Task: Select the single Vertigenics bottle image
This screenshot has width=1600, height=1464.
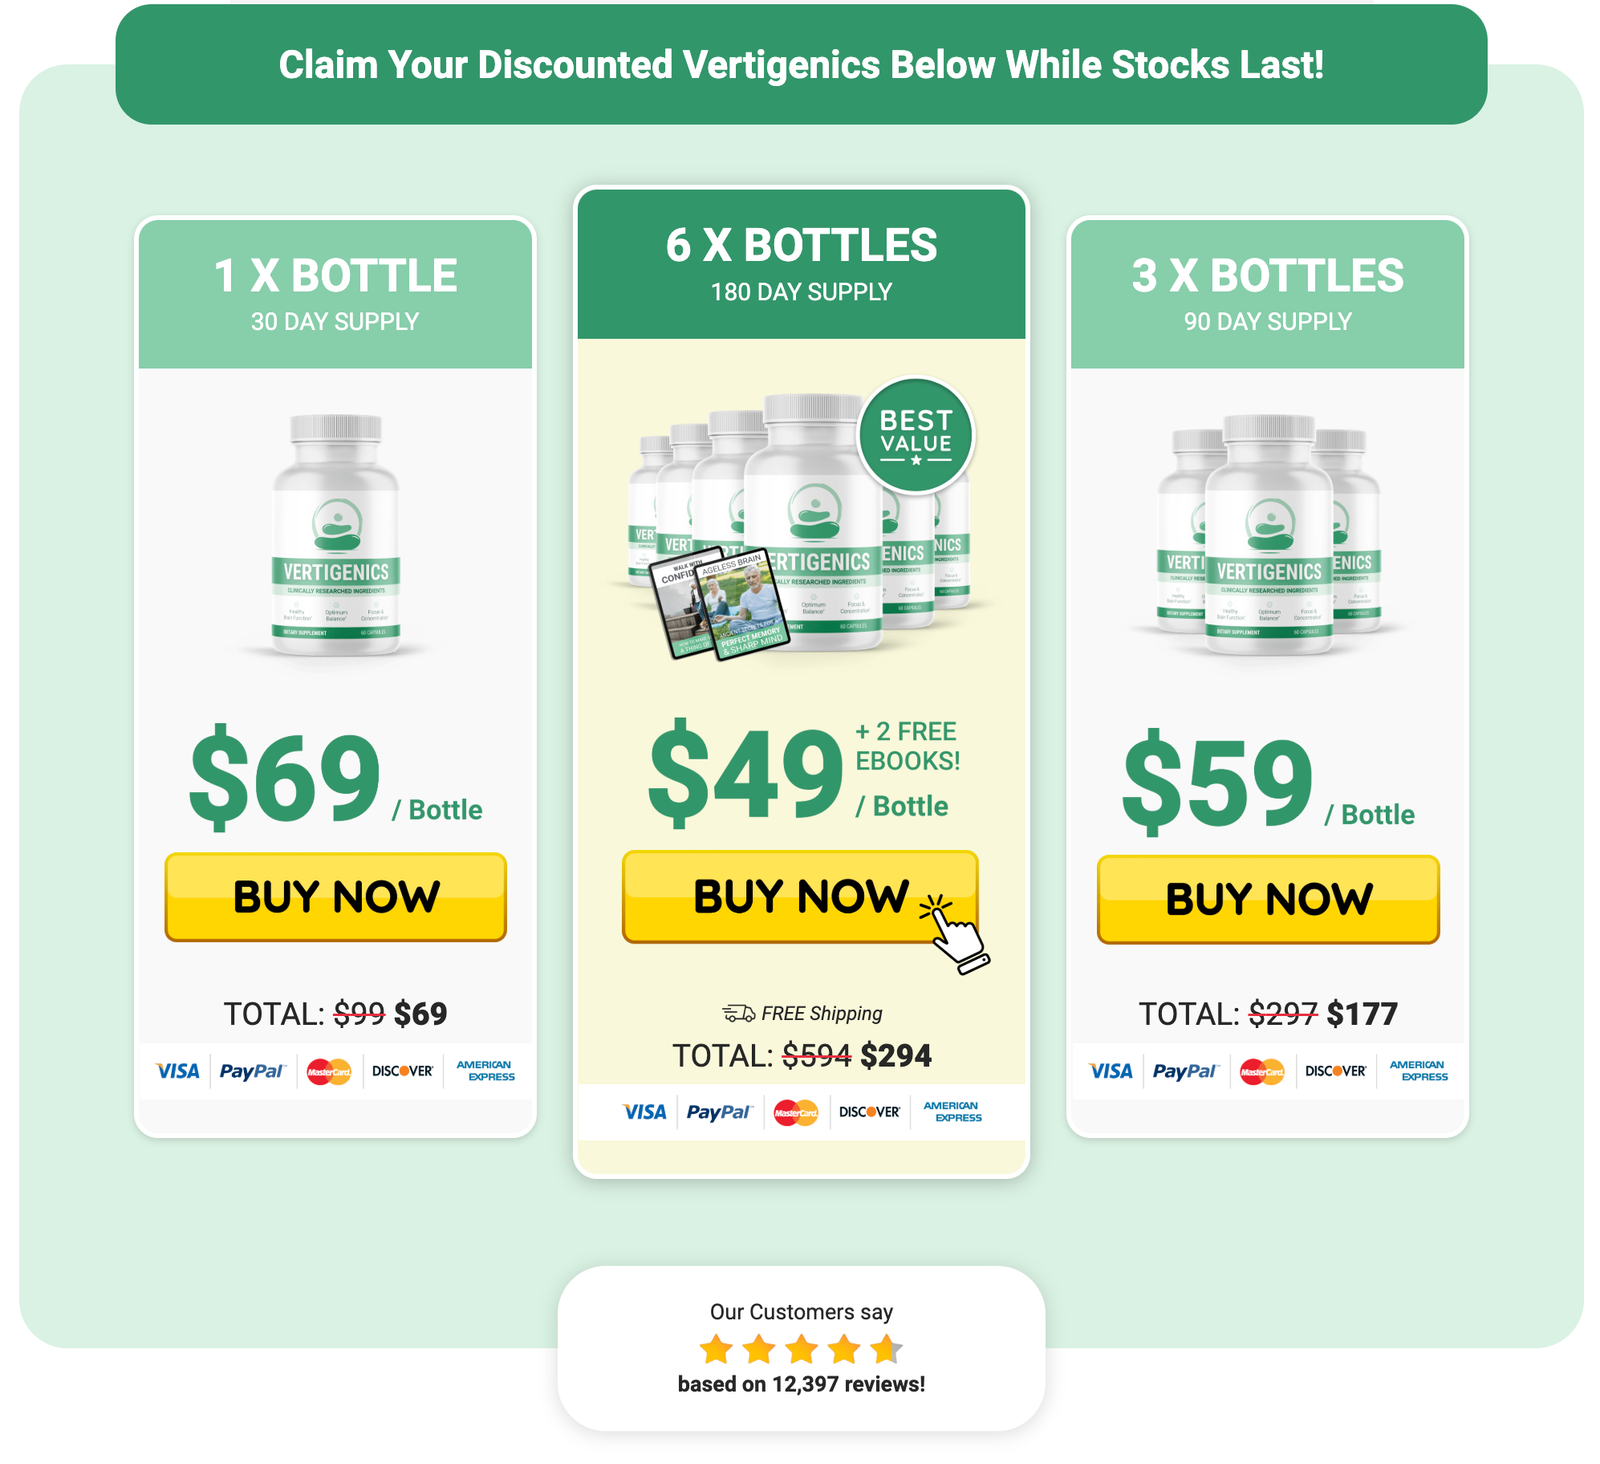Action: [x=336, y=536]
